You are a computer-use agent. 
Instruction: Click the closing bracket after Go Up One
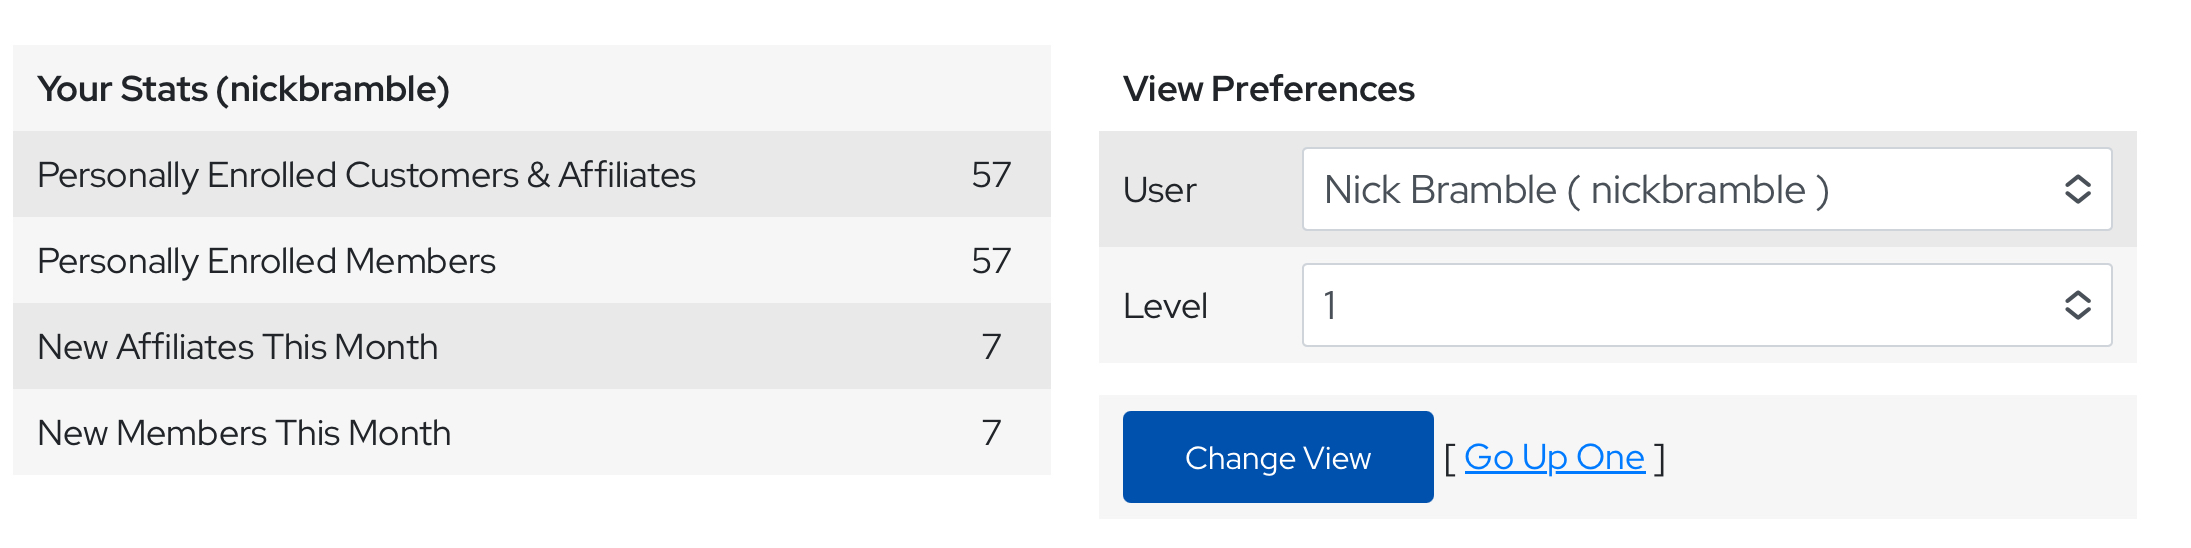click(x=1660, y=459)
